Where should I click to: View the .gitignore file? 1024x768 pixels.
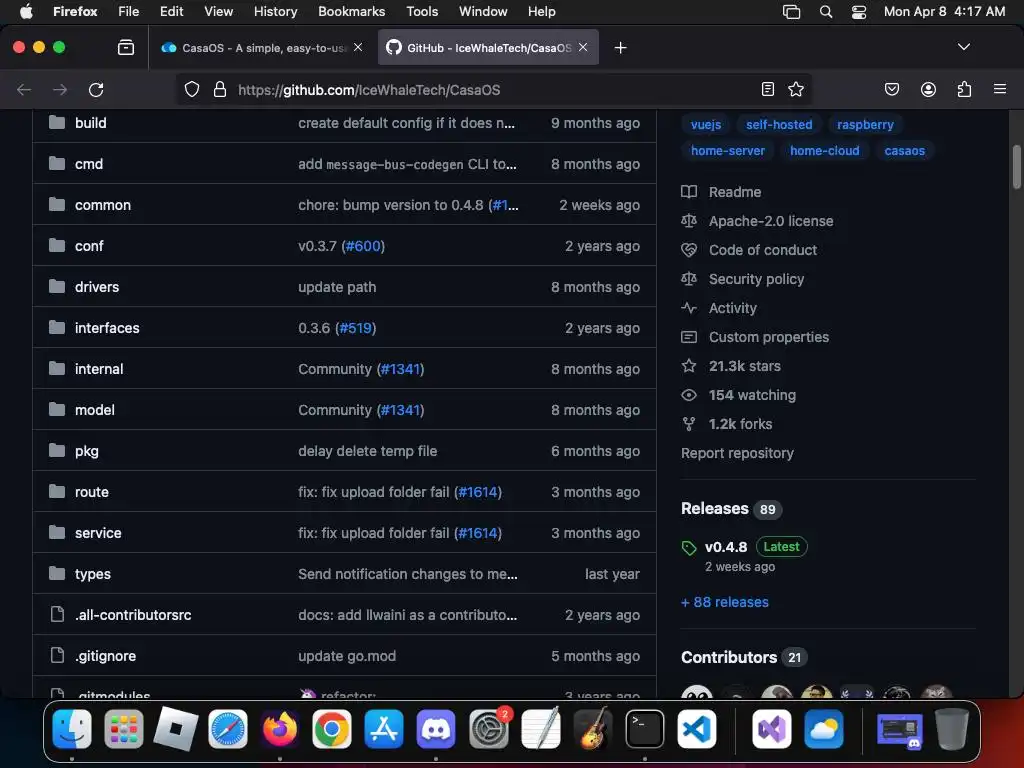tap(106, 656)
